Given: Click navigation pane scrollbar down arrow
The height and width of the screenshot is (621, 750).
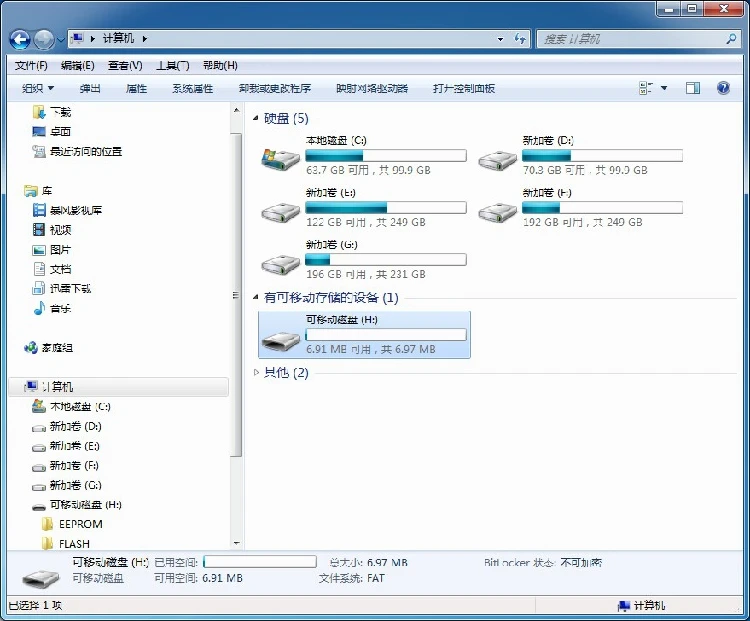Looking at the screenshot, I should 236,543.
